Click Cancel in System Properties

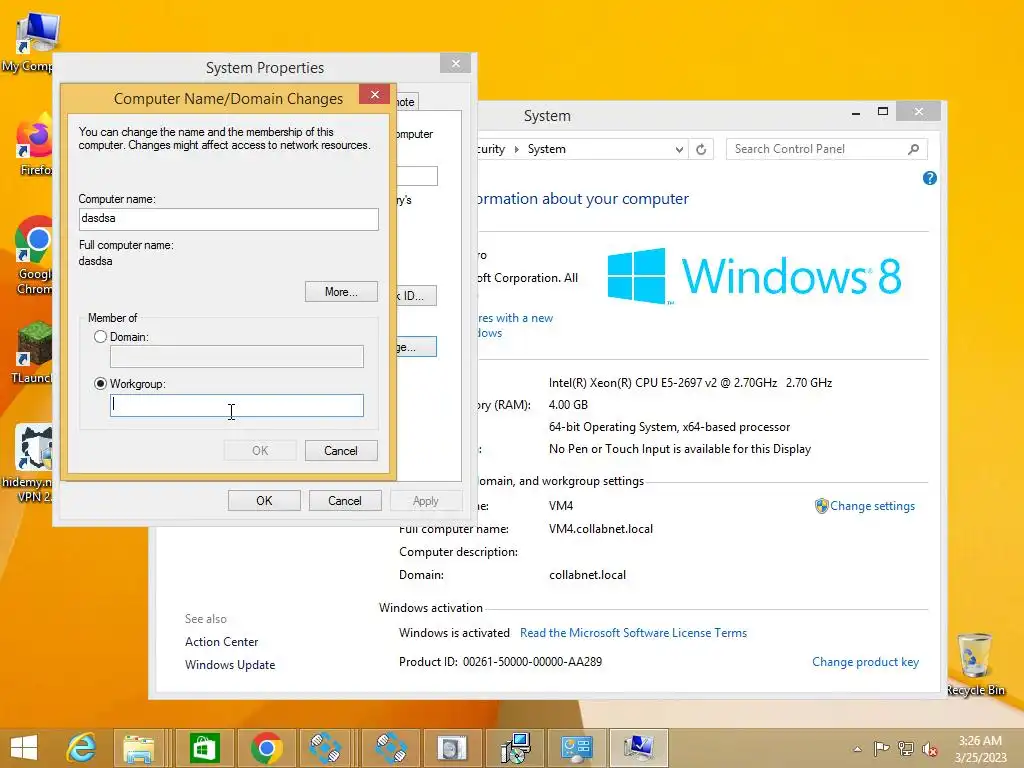(x=345, y=501)
